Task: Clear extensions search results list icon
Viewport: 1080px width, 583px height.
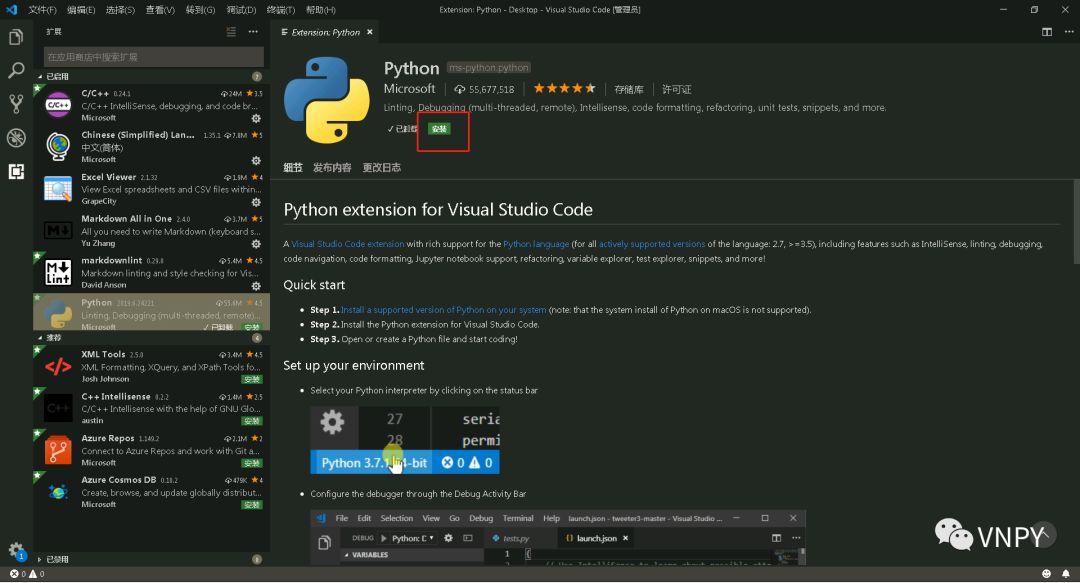Action: [x=231, y=32]
